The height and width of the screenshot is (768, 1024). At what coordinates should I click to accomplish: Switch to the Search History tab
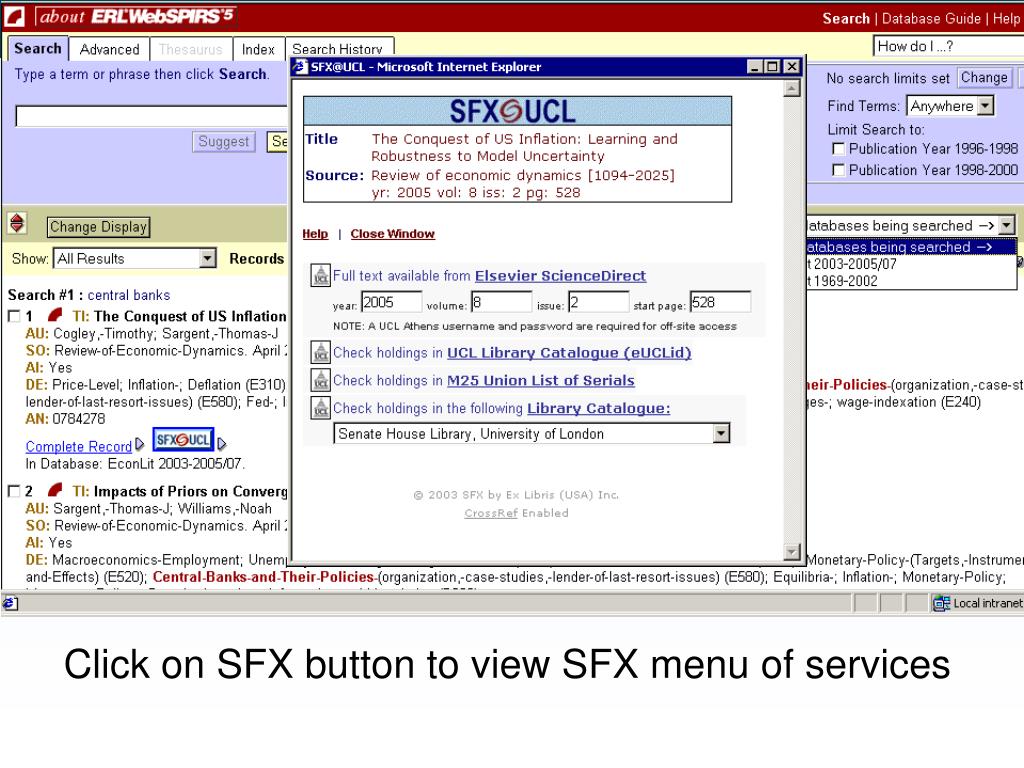click(337, 49)
